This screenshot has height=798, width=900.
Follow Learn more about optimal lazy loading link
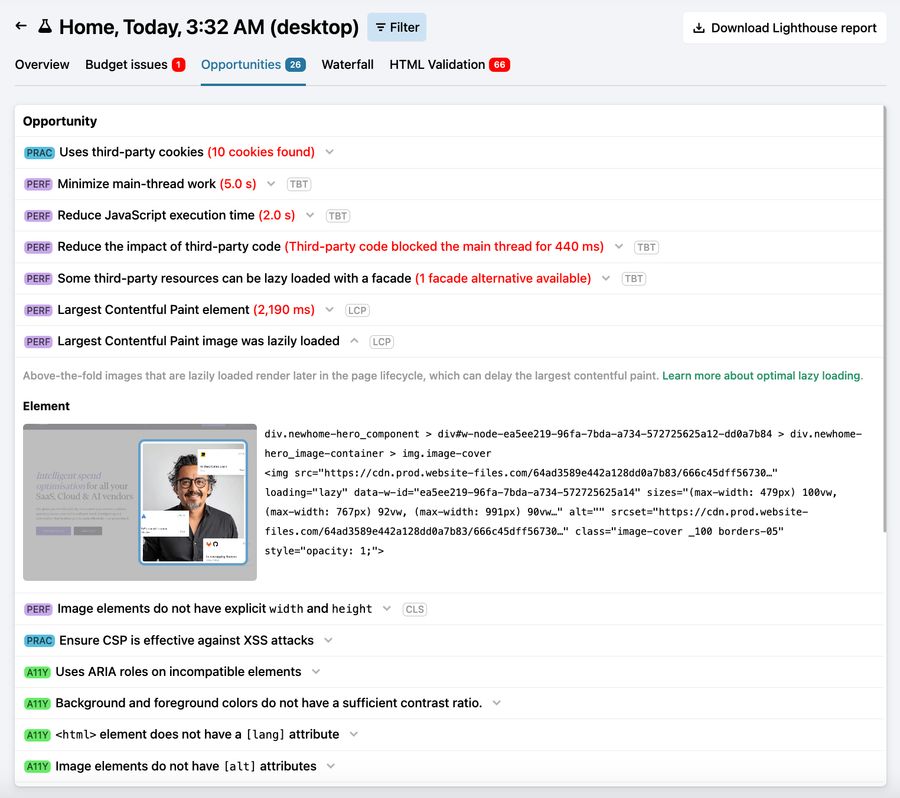(761, 376)
